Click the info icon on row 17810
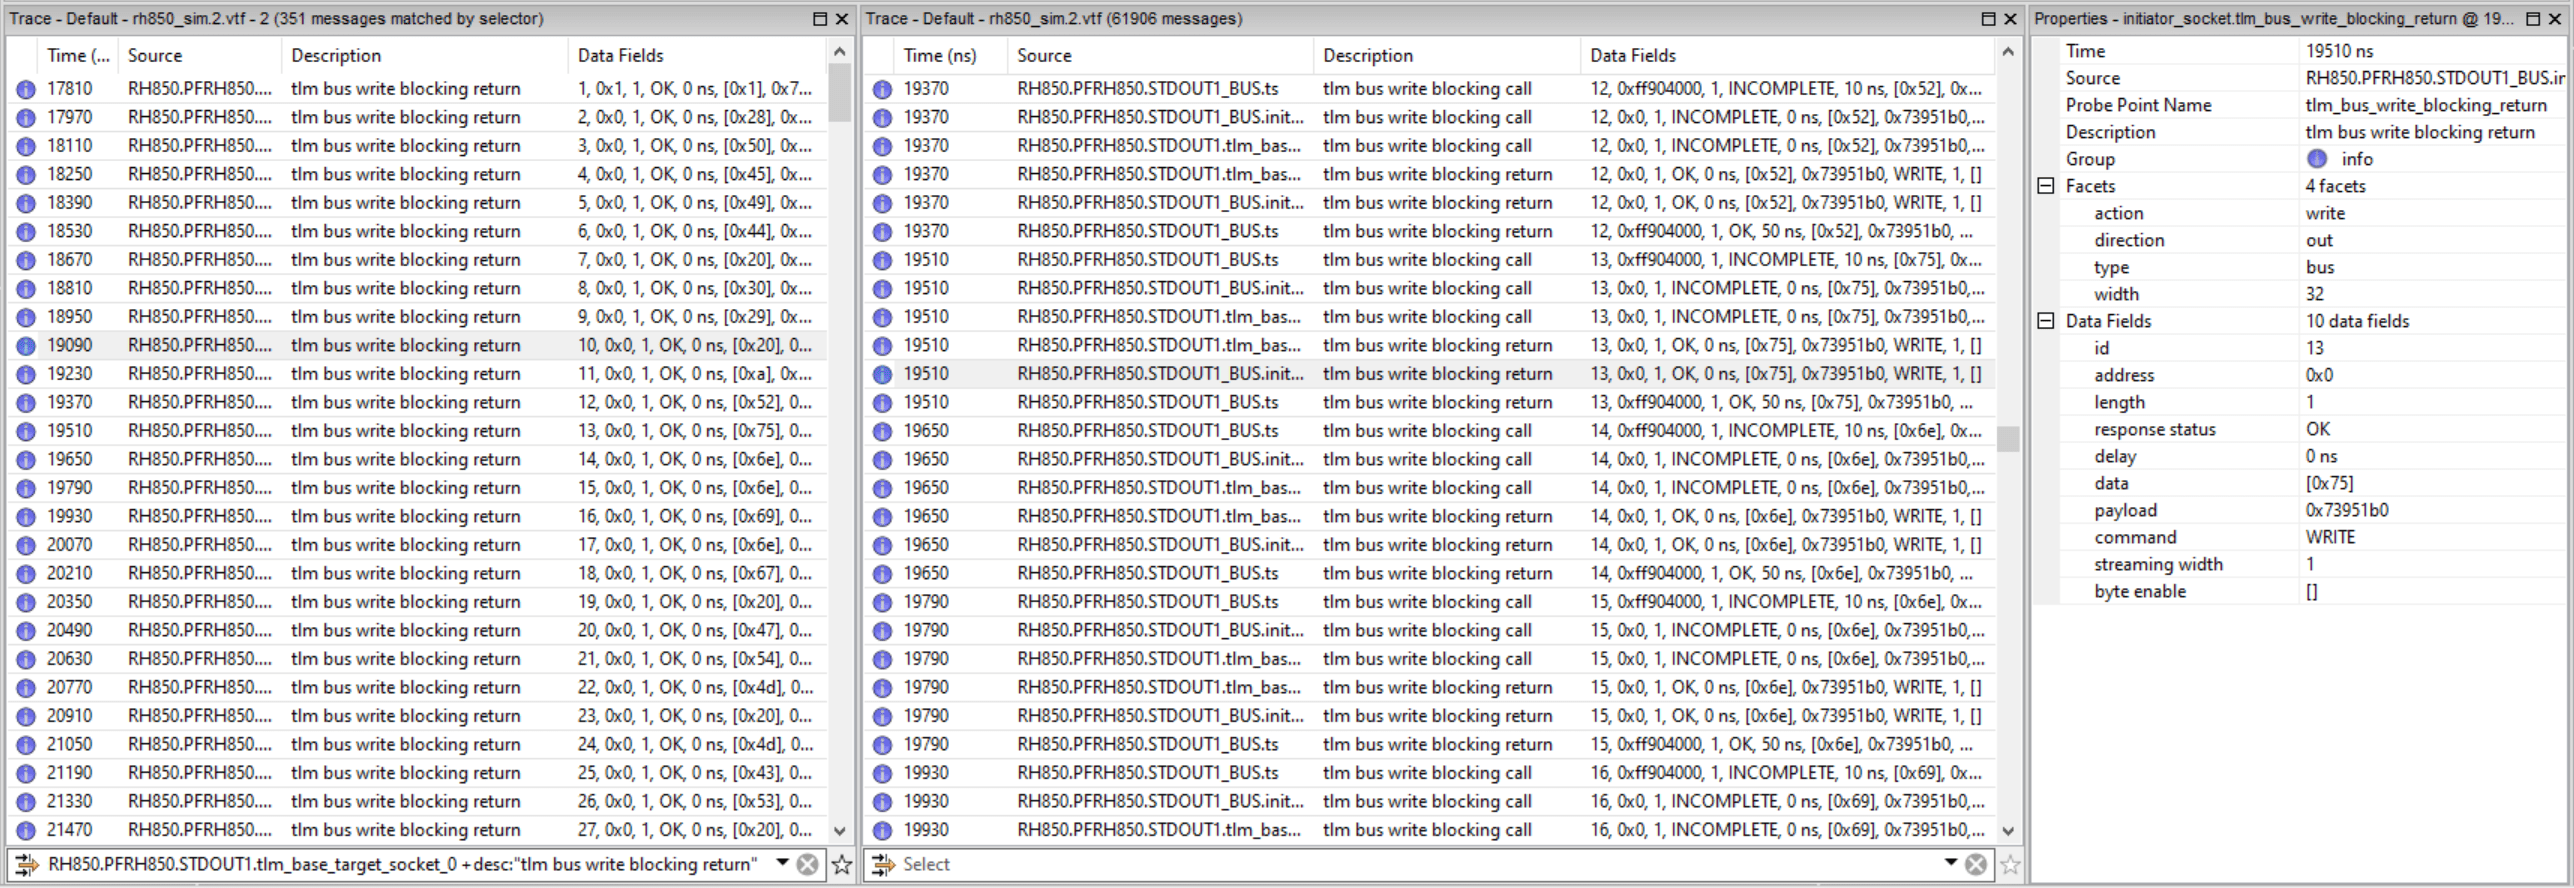 click(x=26, y=89)
